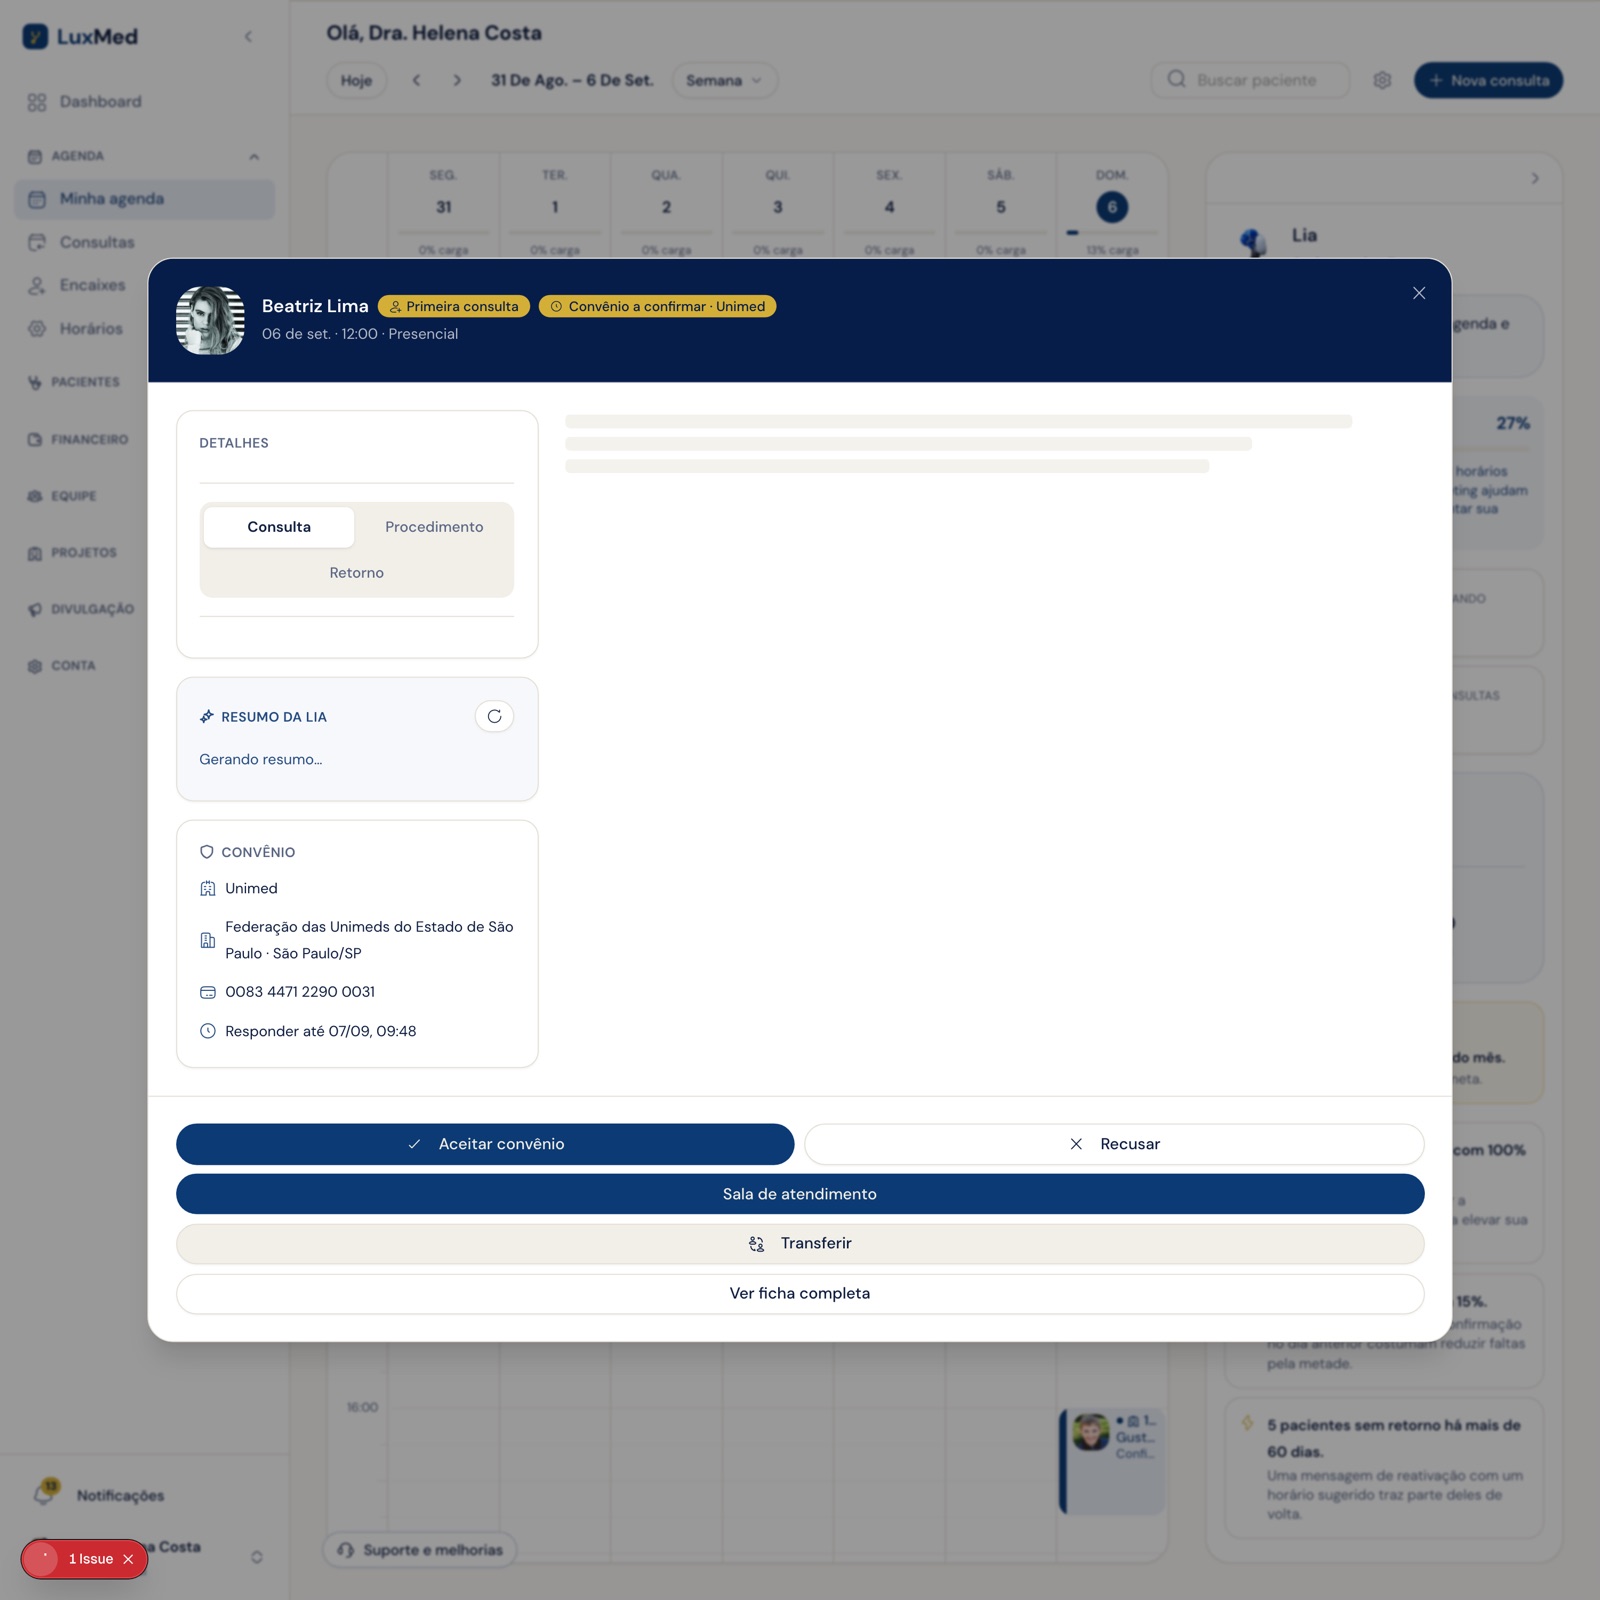The width and height of the screenshot is (1600, 1600).
Task: Click the Transferir button
Action: pyautogui.click(x=800, y=1243)
